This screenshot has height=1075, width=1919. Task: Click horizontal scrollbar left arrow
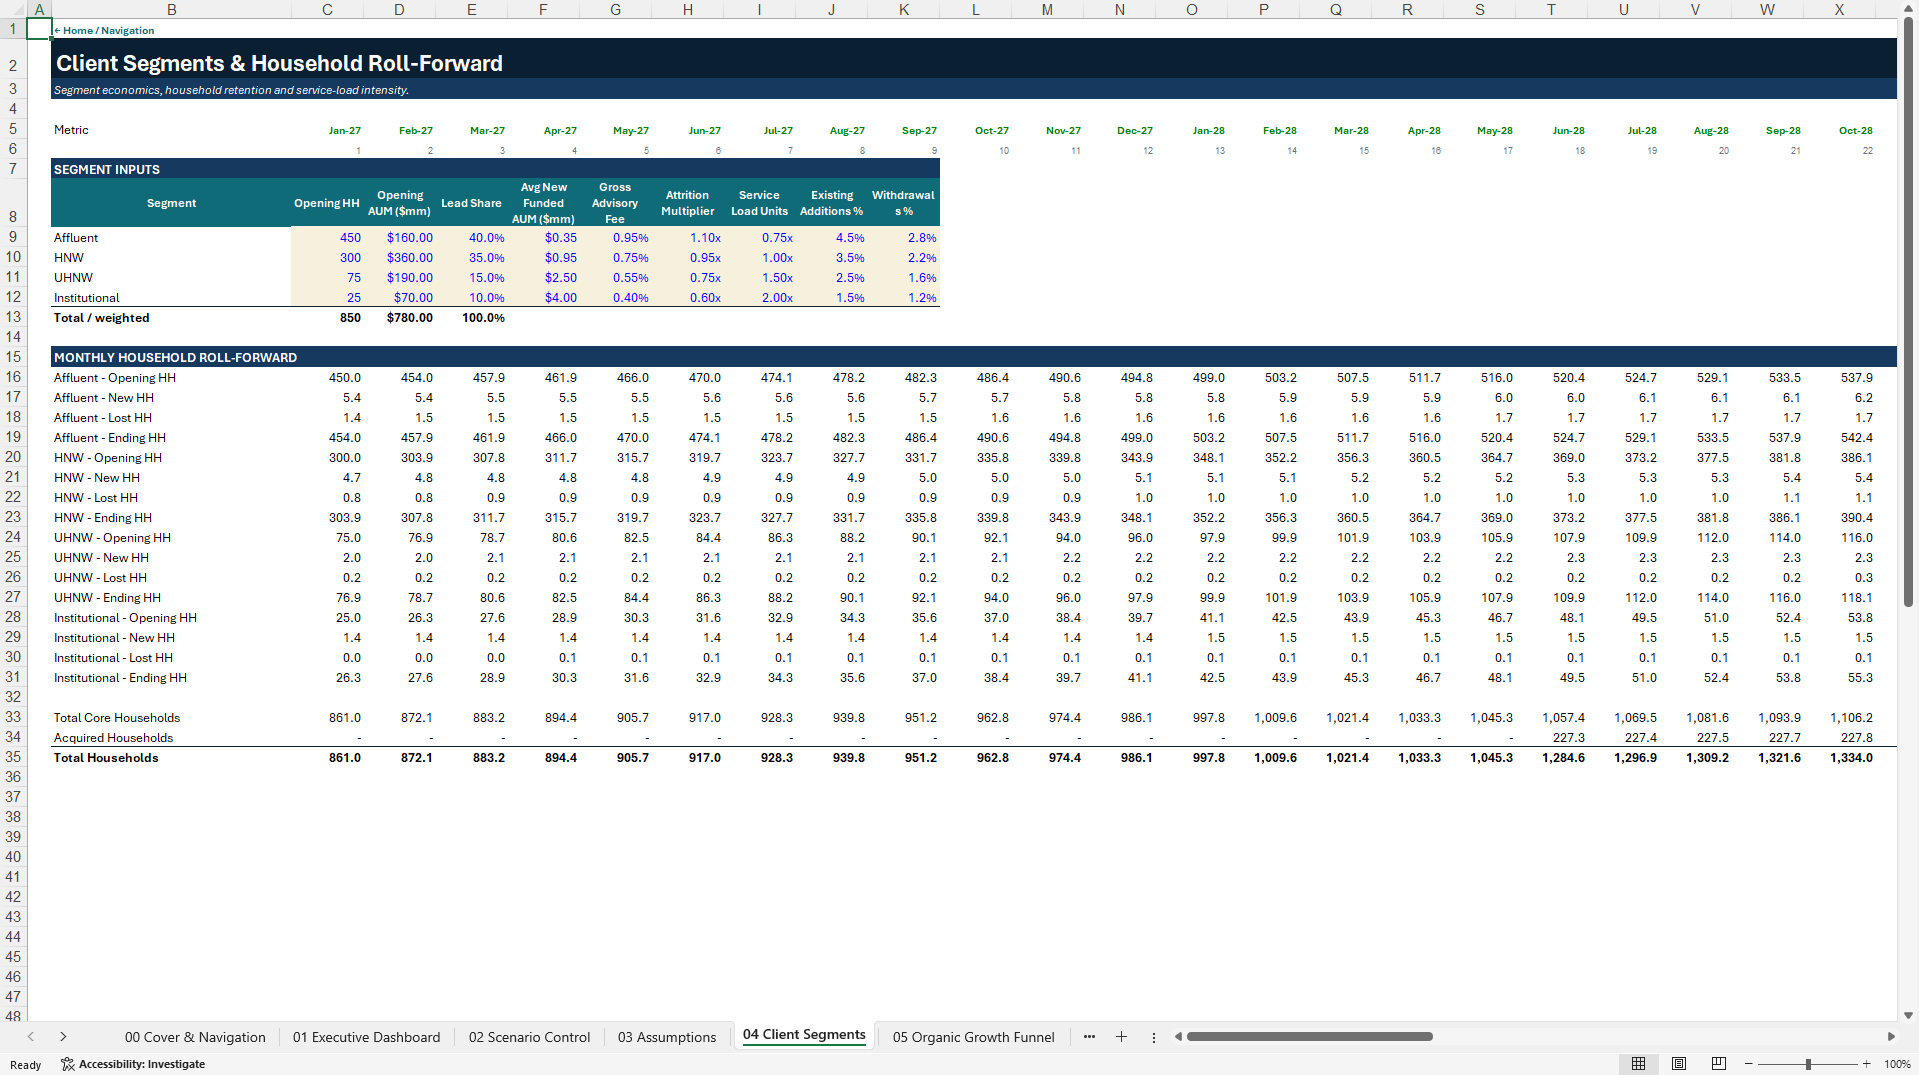pos(1178,1037)
